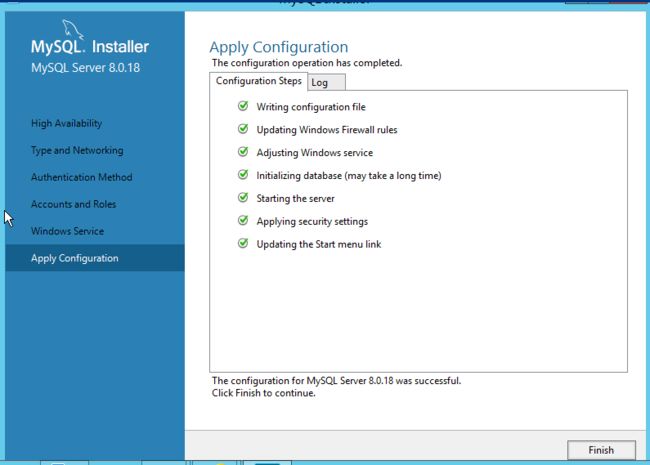Click checkmark for Updating the Start menu link
The image size is (650, 465).
coord(243,243)
